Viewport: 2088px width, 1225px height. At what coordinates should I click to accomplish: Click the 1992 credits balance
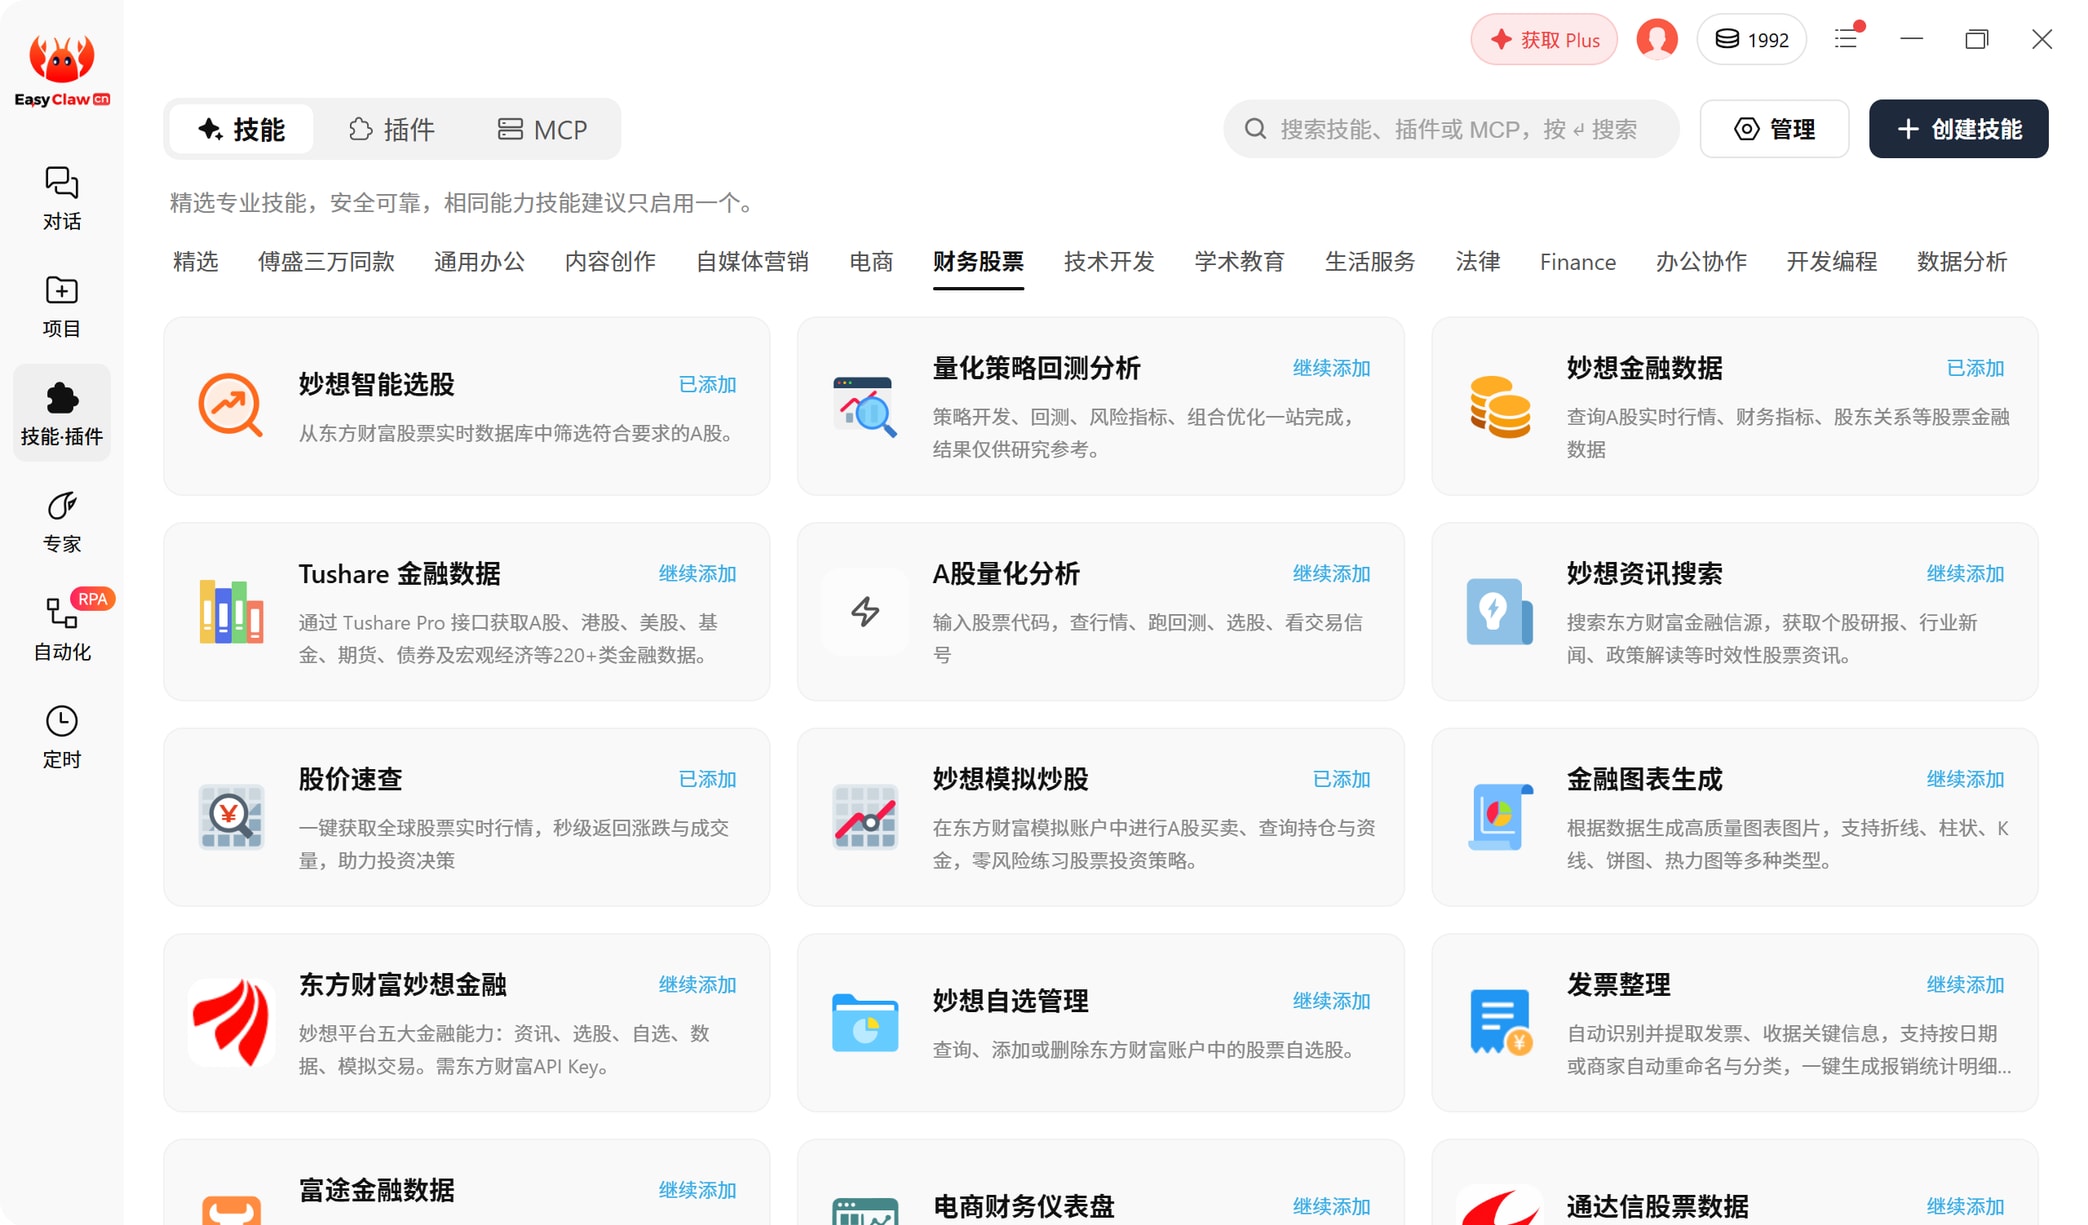tap(1751, 40)
